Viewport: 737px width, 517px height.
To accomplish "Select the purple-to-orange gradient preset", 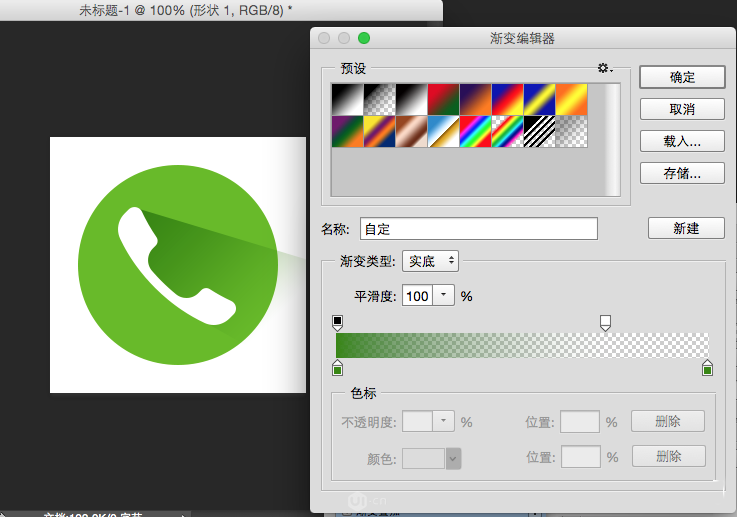I will pyautogui.click(x=475, y=100).
